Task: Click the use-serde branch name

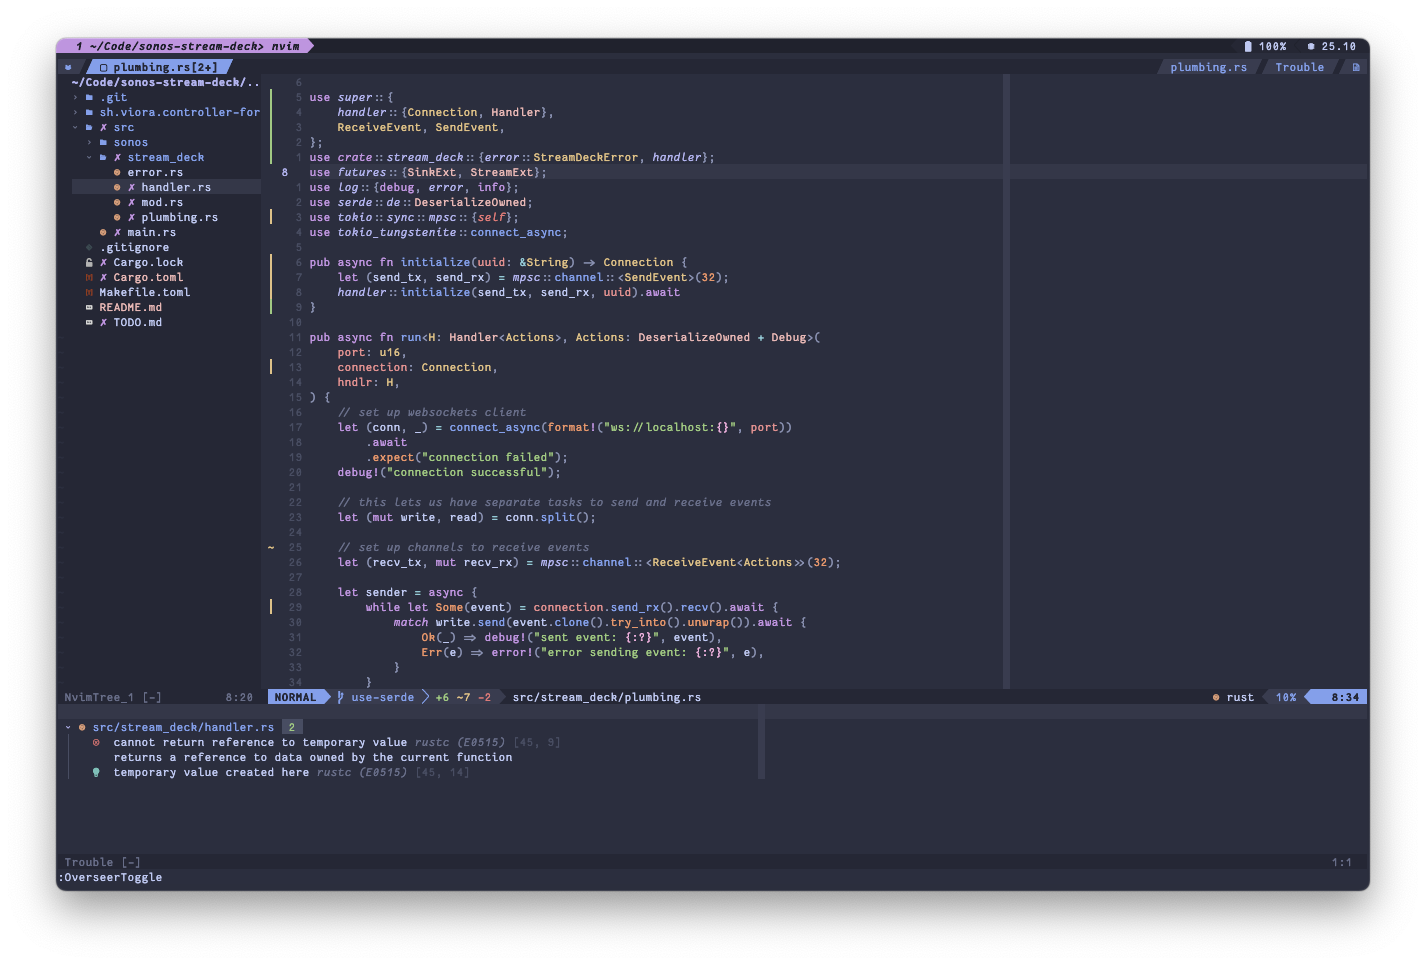Action: coord(382,698)
